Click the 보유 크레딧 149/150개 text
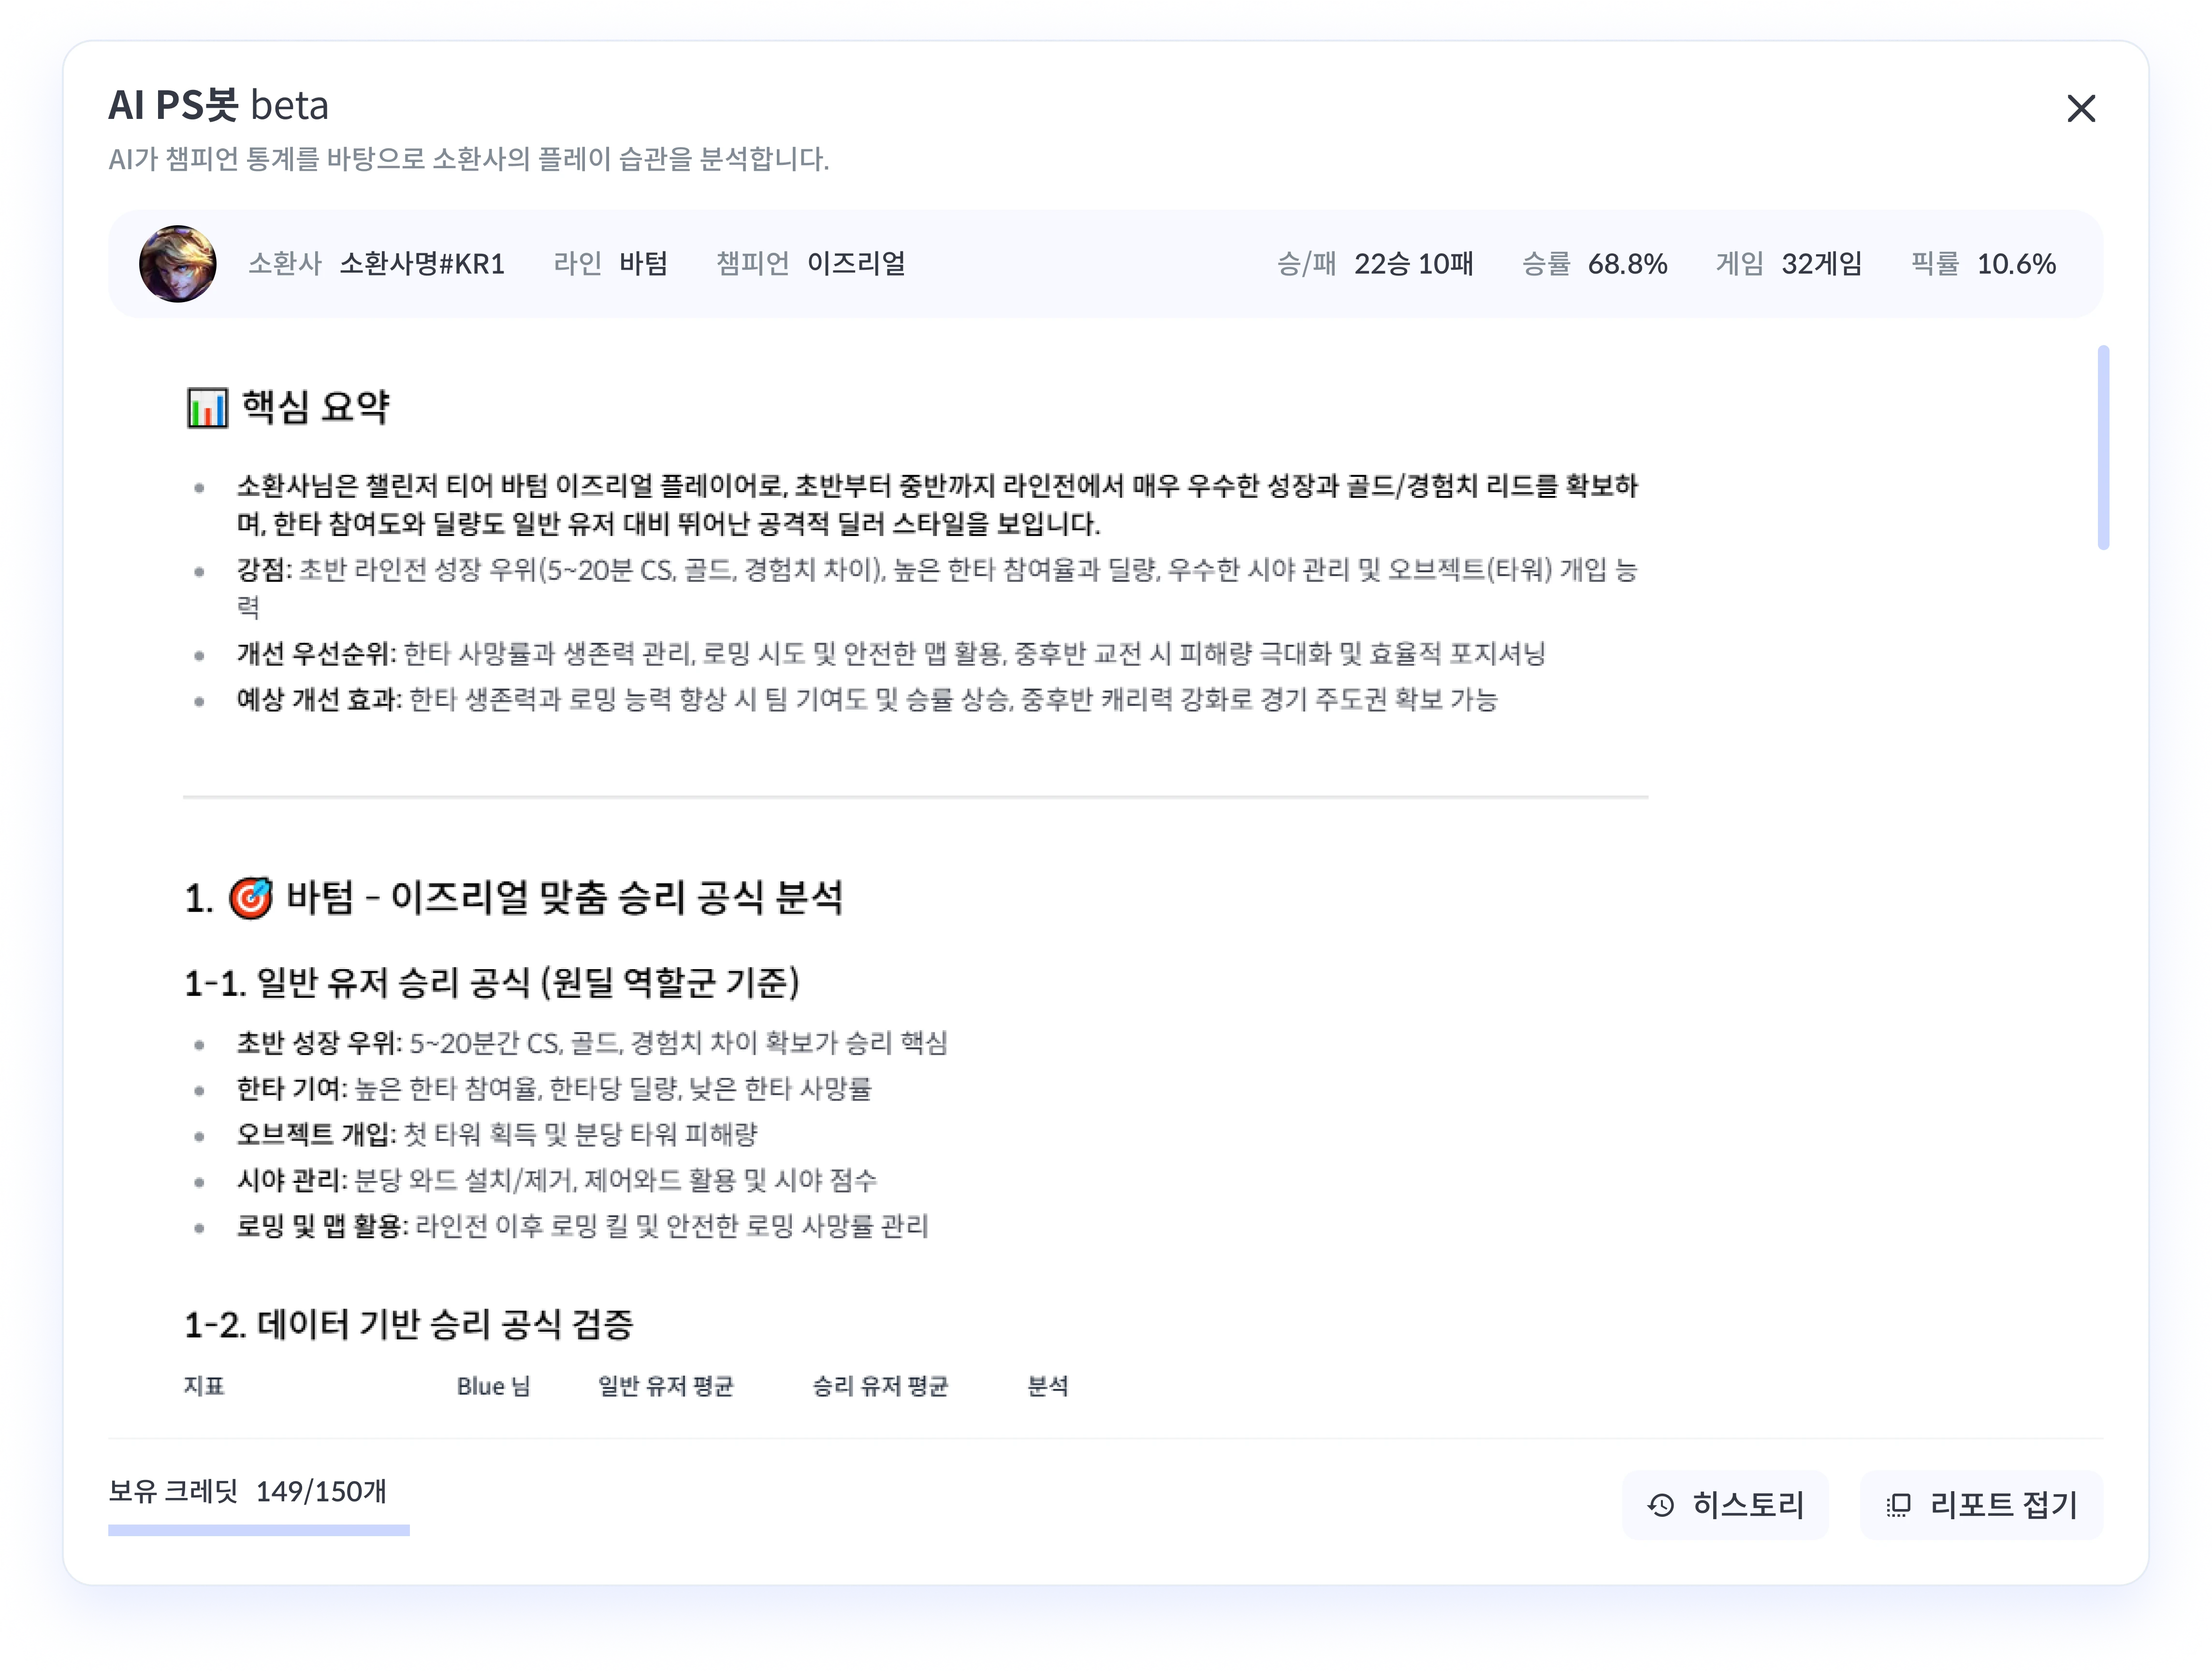This screenshot has height=1671, width=2212. [x=247, y=1491]
